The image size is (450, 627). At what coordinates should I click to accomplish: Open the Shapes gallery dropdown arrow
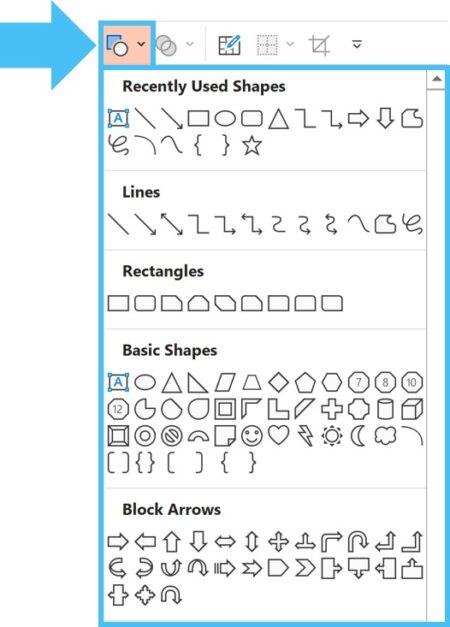(141, 44)
